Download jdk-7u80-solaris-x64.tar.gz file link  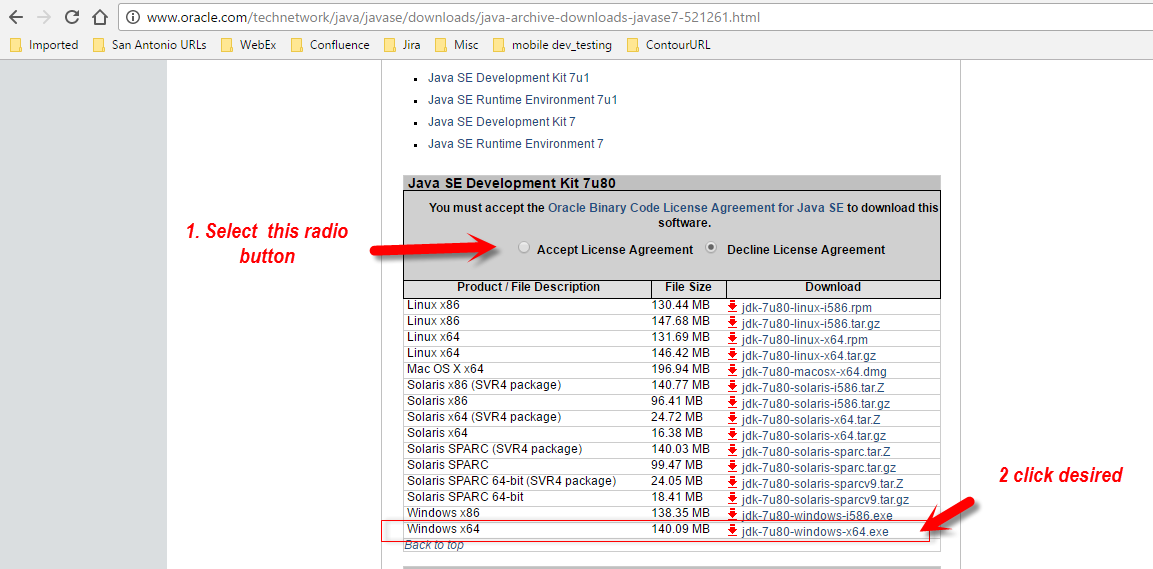coord(814,436)
